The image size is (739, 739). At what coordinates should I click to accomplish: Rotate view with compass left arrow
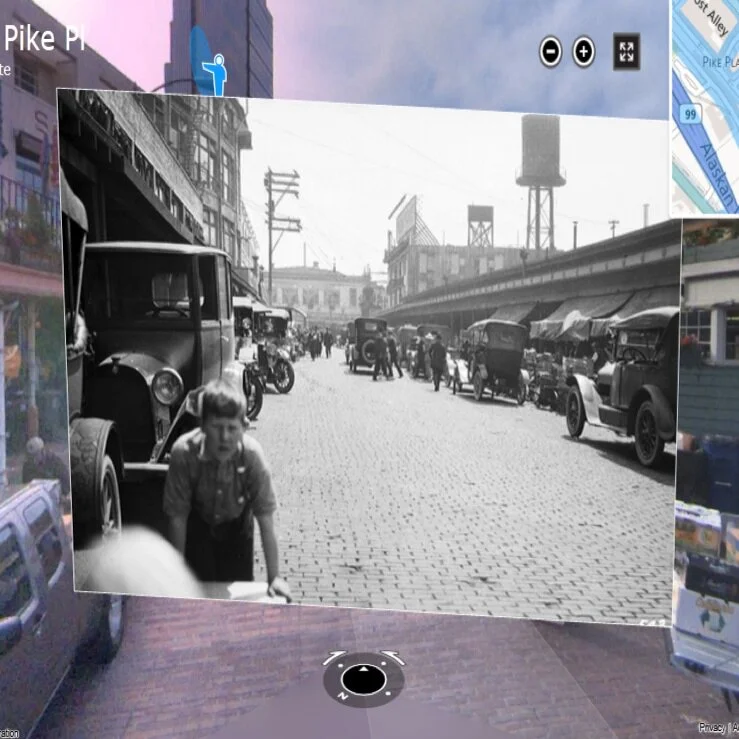pos(334,657)
